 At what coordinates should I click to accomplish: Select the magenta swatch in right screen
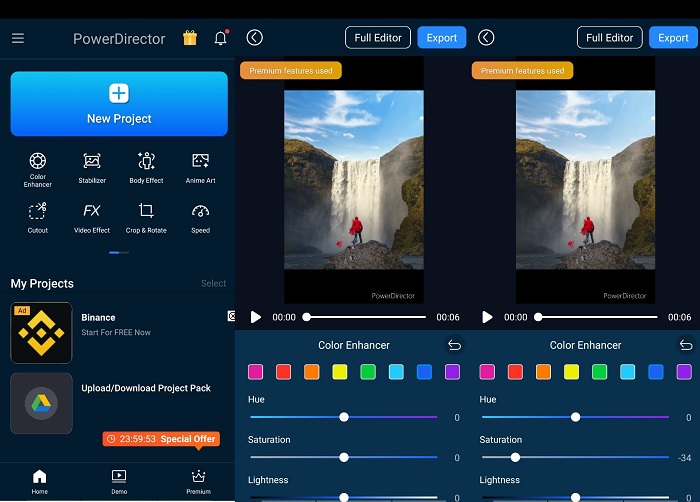[487, 372]
